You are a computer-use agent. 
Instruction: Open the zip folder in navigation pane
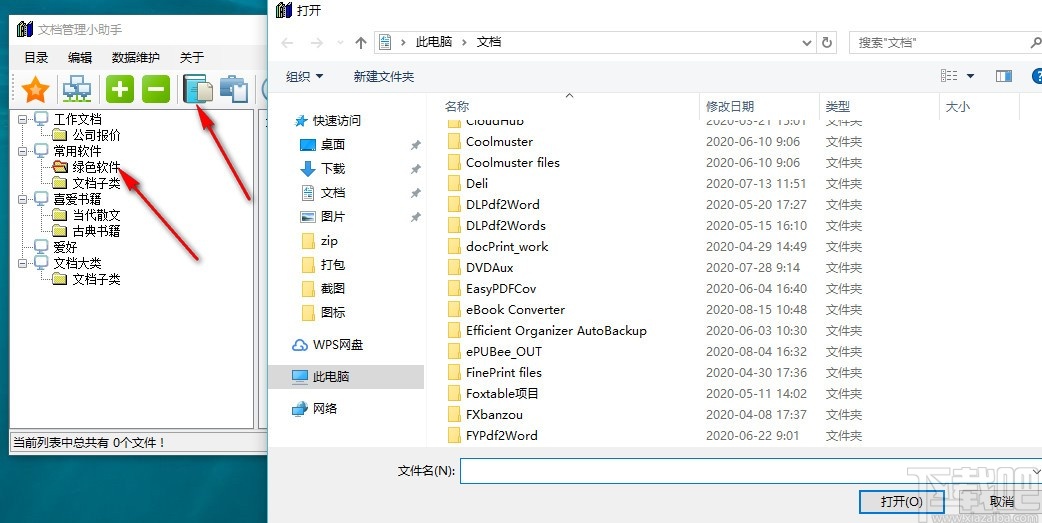tap(328, 241)
